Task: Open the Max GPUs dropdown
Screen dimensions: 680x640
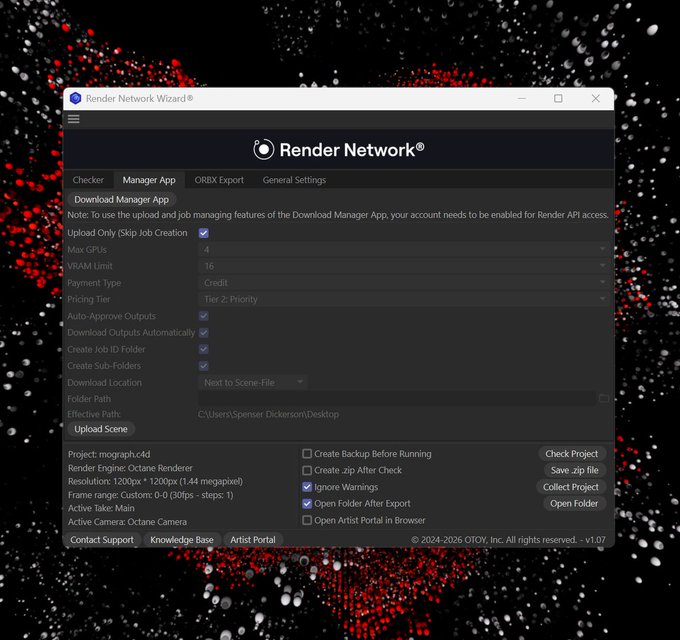Action: coord(403,249)
